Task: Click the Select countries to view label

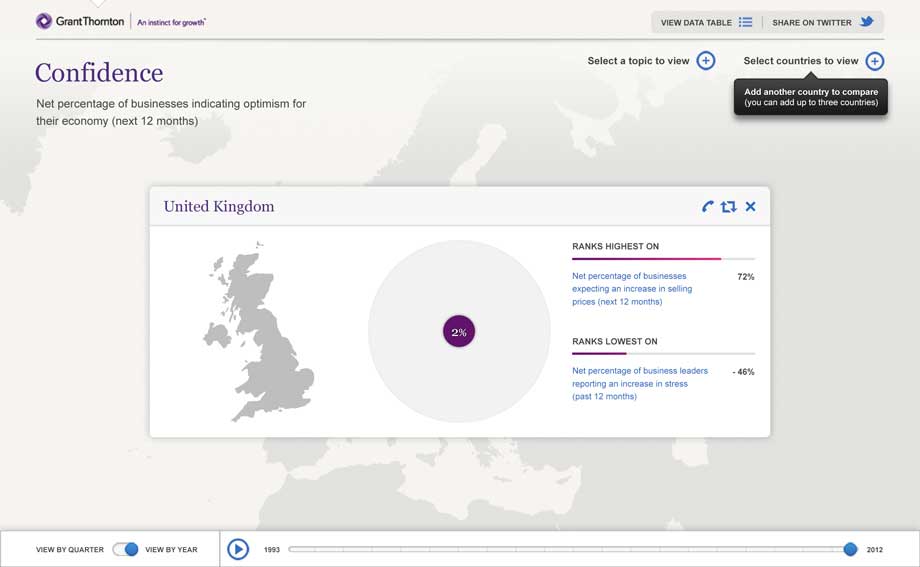Action: tap(800, 61)
